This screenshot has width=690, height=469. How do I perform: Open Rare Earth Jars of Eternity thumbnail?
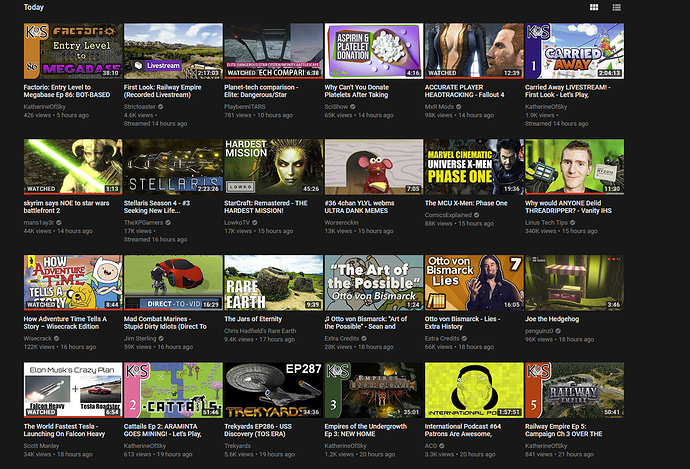274,282
